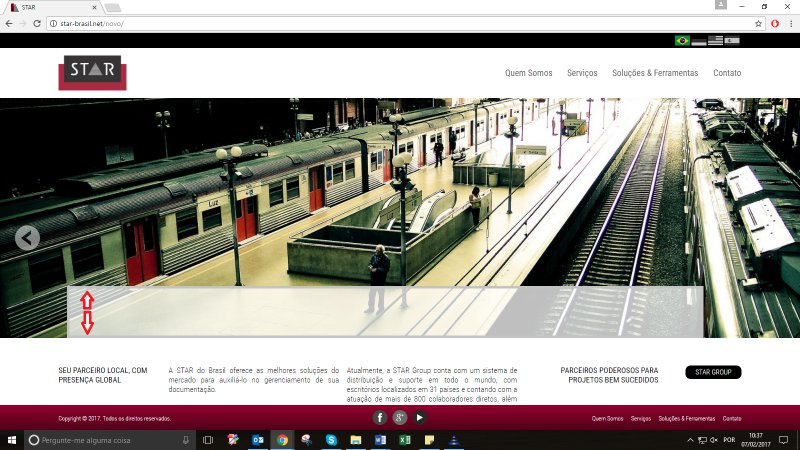Click the YouTube play icon in the footer
This screenshot has height=450, width=800.
[420, 417]
